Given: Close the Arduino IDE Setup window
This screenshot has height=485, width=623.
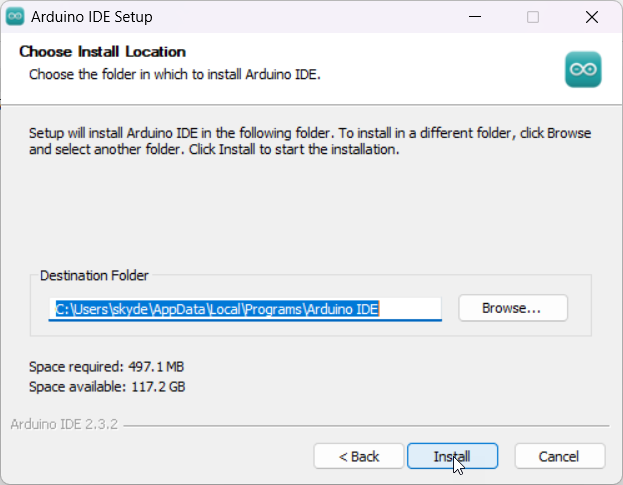Looking at the screenshot, I should pyautogui.click(x=592, y=17).
